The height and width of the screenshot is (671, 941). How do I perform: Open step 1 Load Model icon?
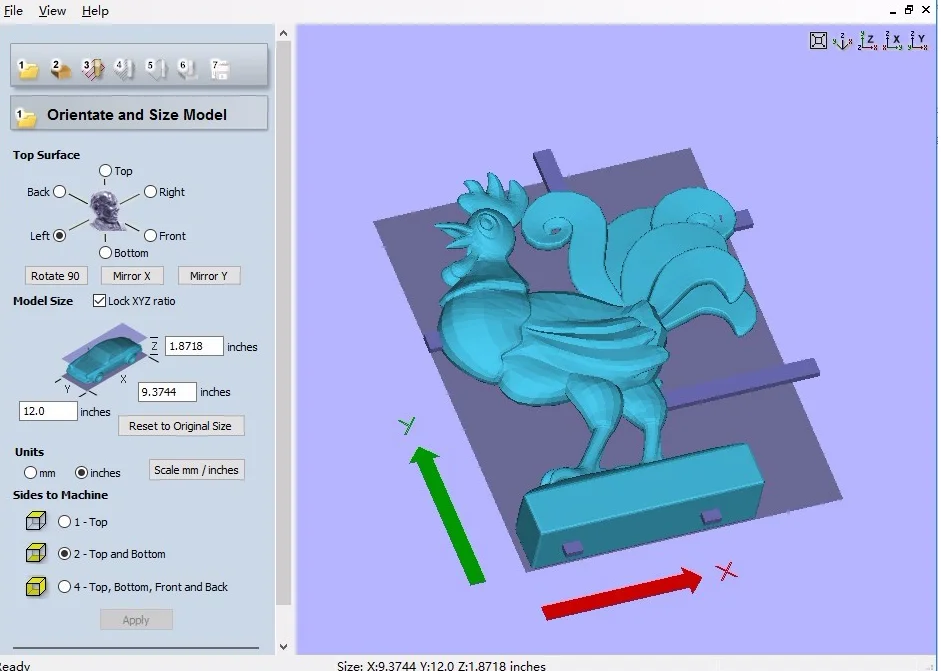(x=26, y=70)
